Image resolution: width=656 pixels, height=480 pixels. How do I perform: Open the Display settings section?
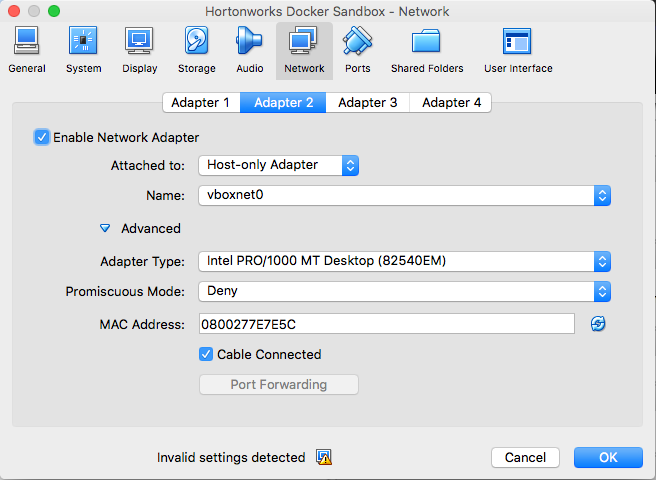click(139, 50)
